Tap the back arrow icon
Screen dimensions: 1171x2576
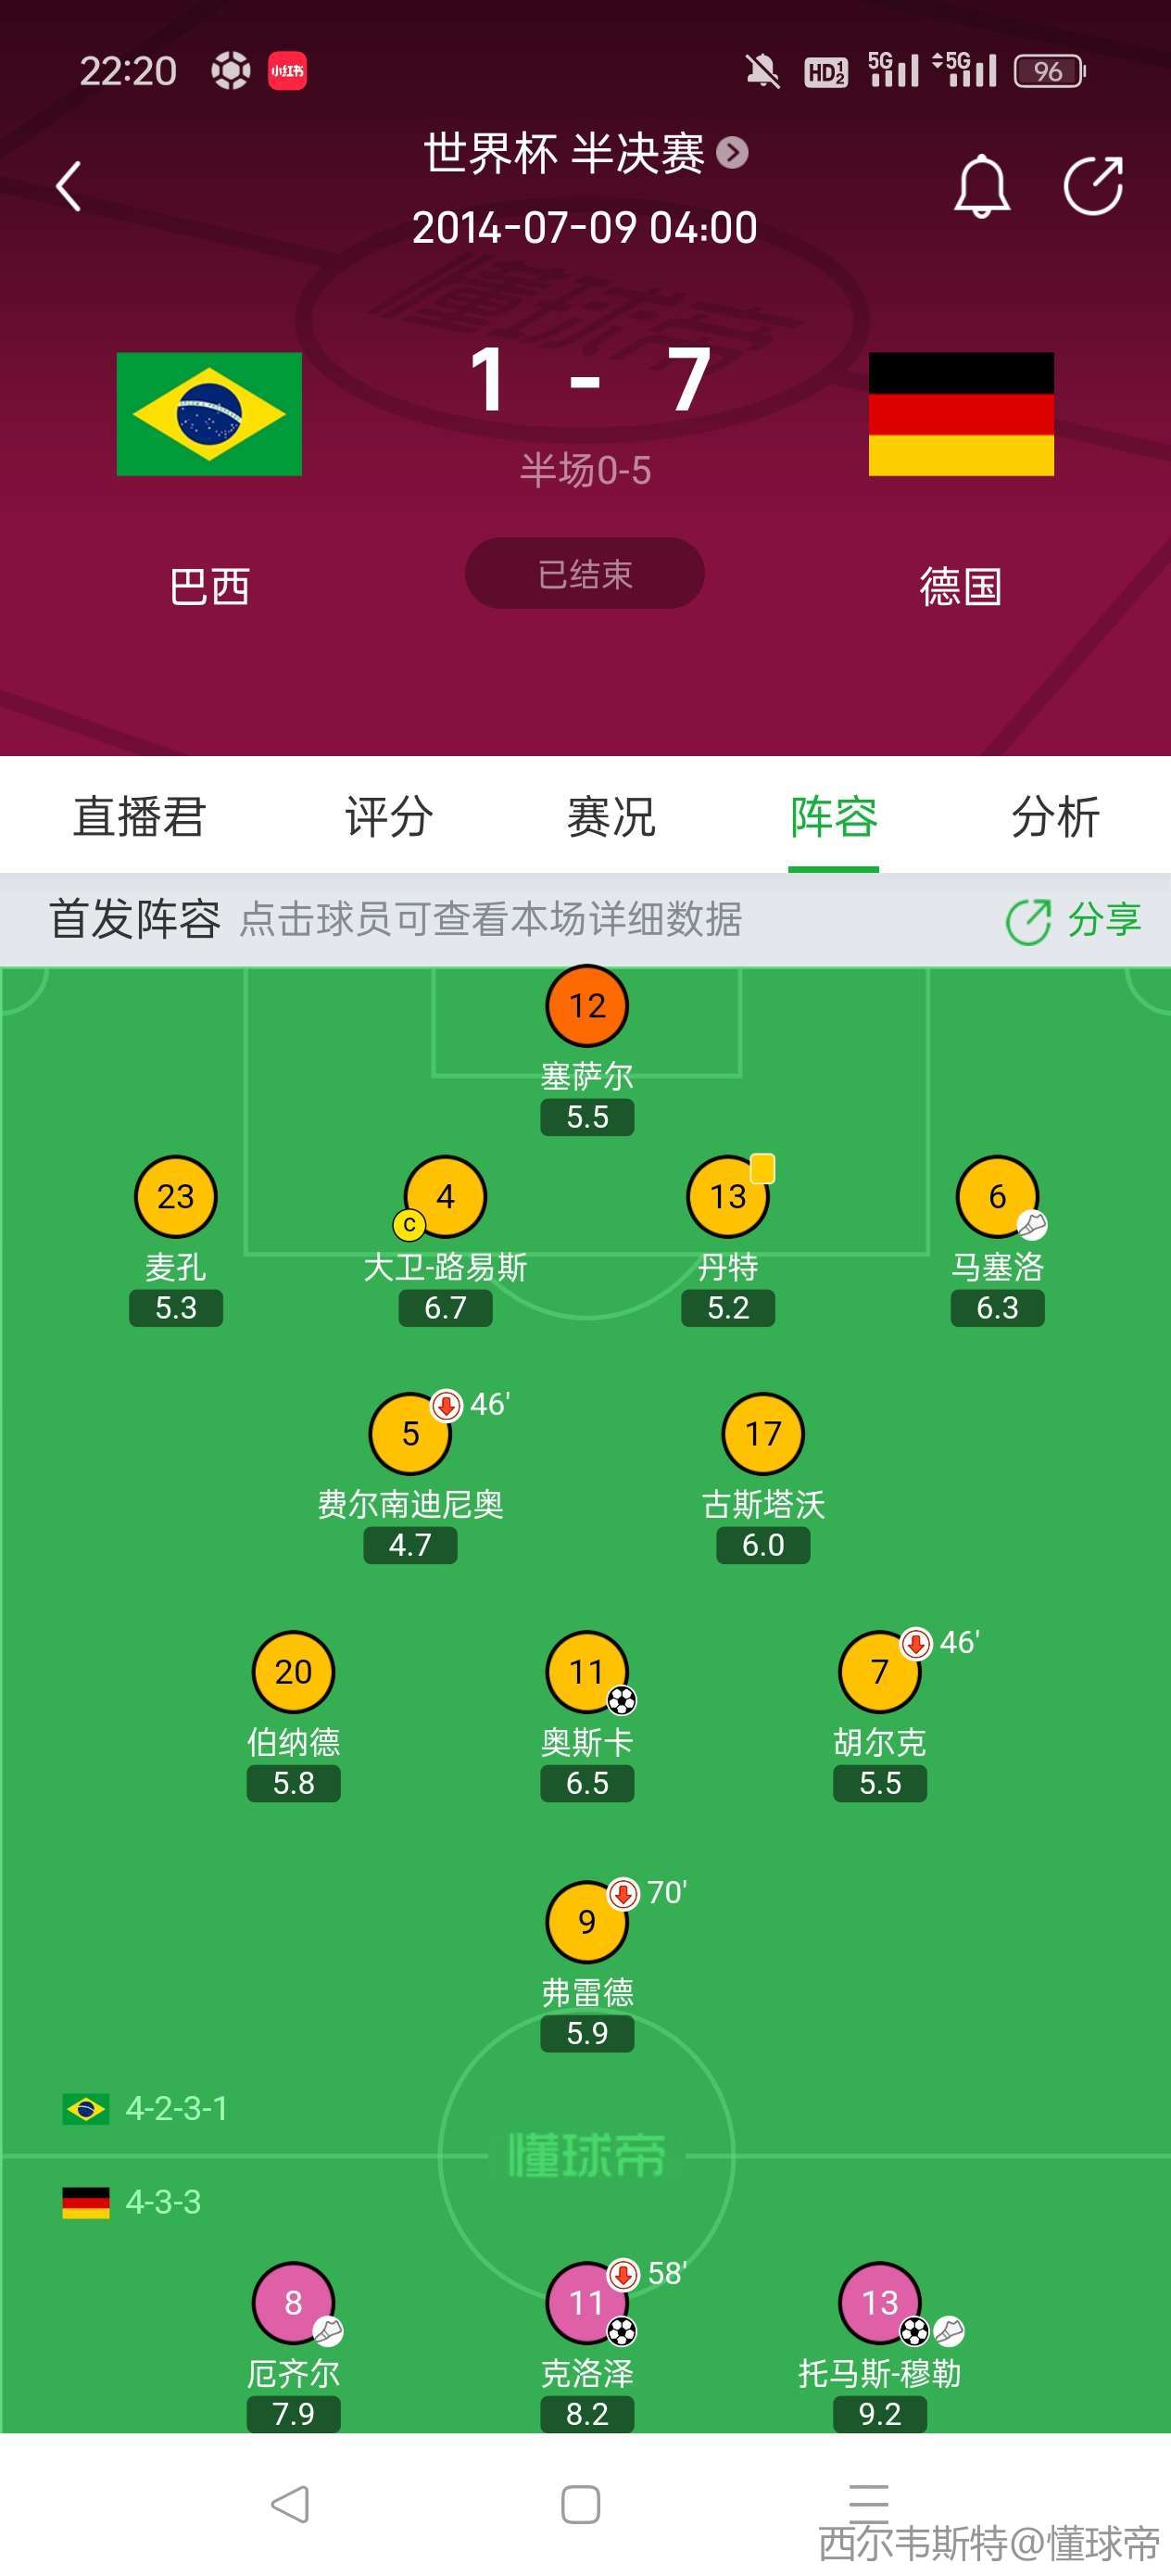pos(68,186)
